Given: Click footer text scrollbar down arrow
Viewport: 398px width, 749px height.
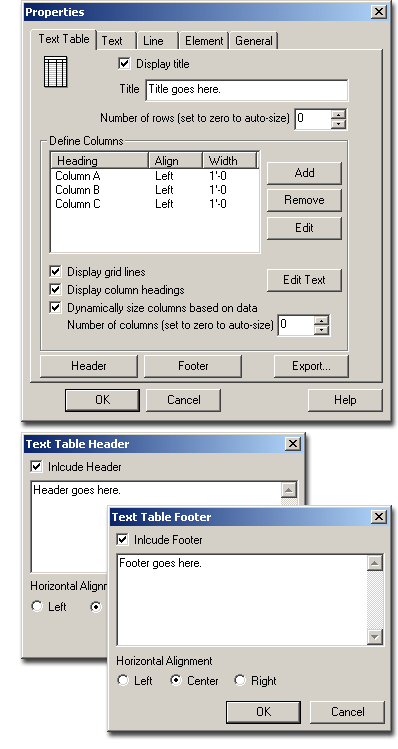Looking at the screenshot, I should 375,637.
